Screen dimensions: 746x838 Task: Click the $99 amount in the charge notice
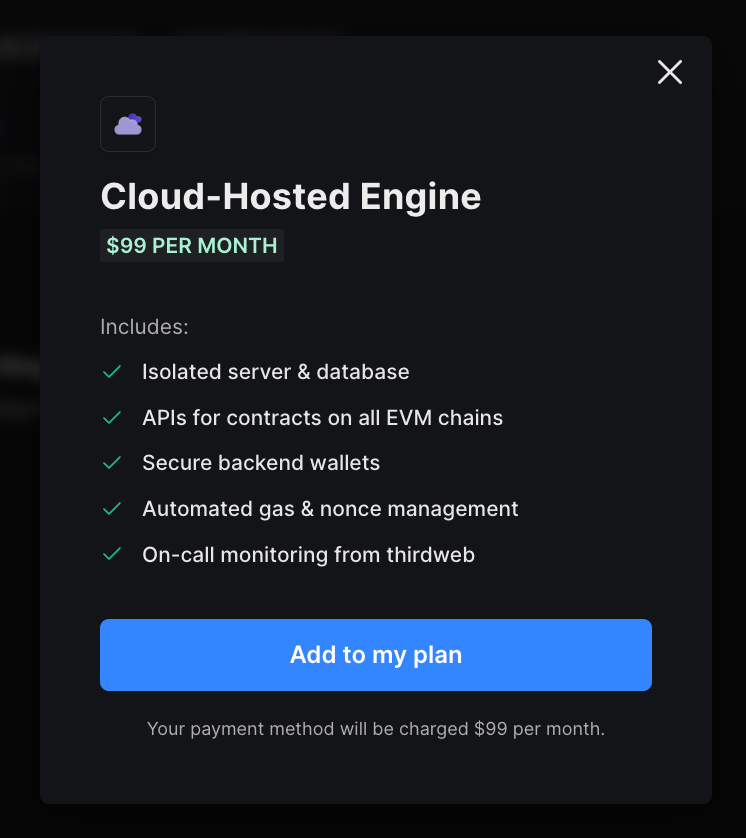pos(491,729)
